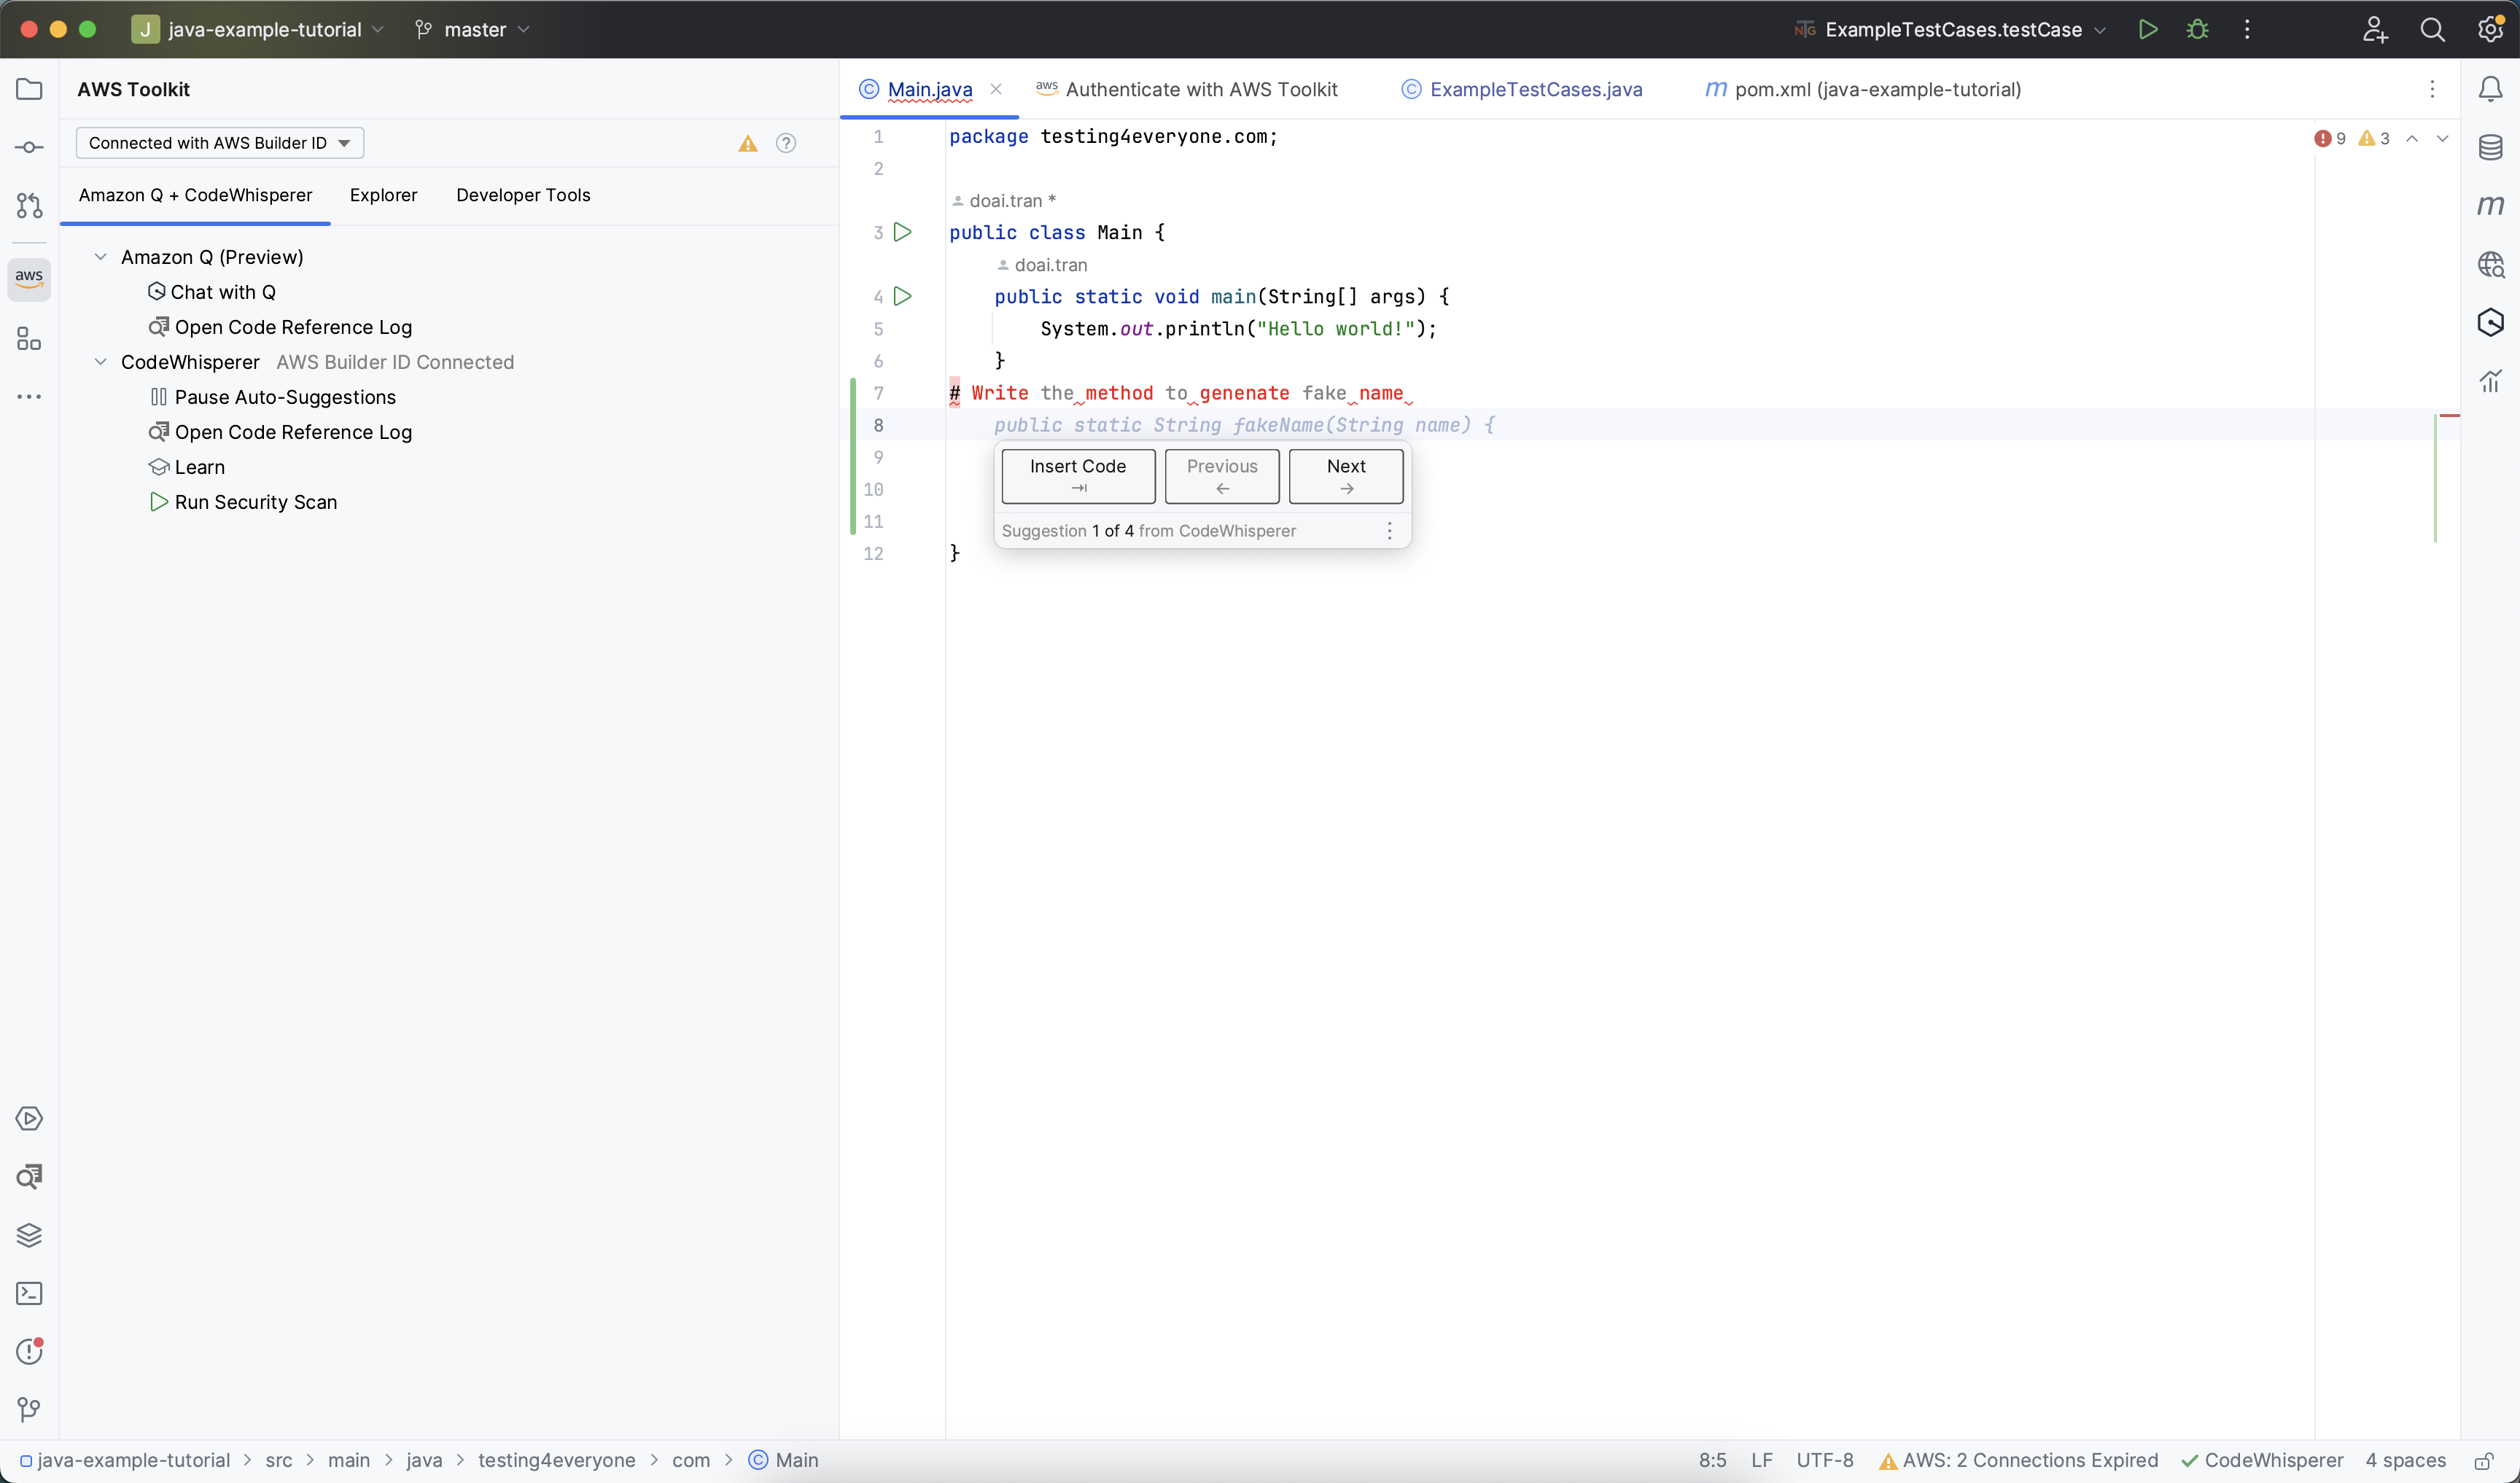Open the Project folder tool window
Image resolution: width=2520 pixels, height=1483 pixels.
tap(29, 89)
